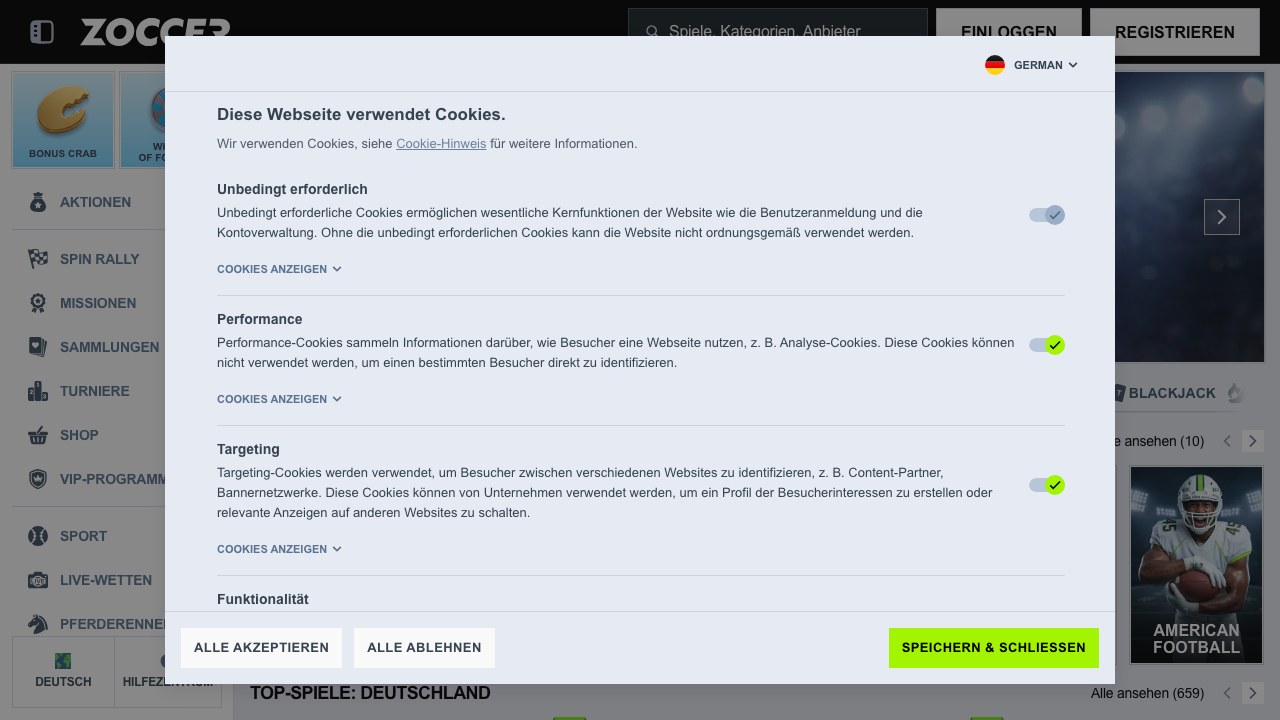Click the Sammlungen cards icon

[38, 347]
